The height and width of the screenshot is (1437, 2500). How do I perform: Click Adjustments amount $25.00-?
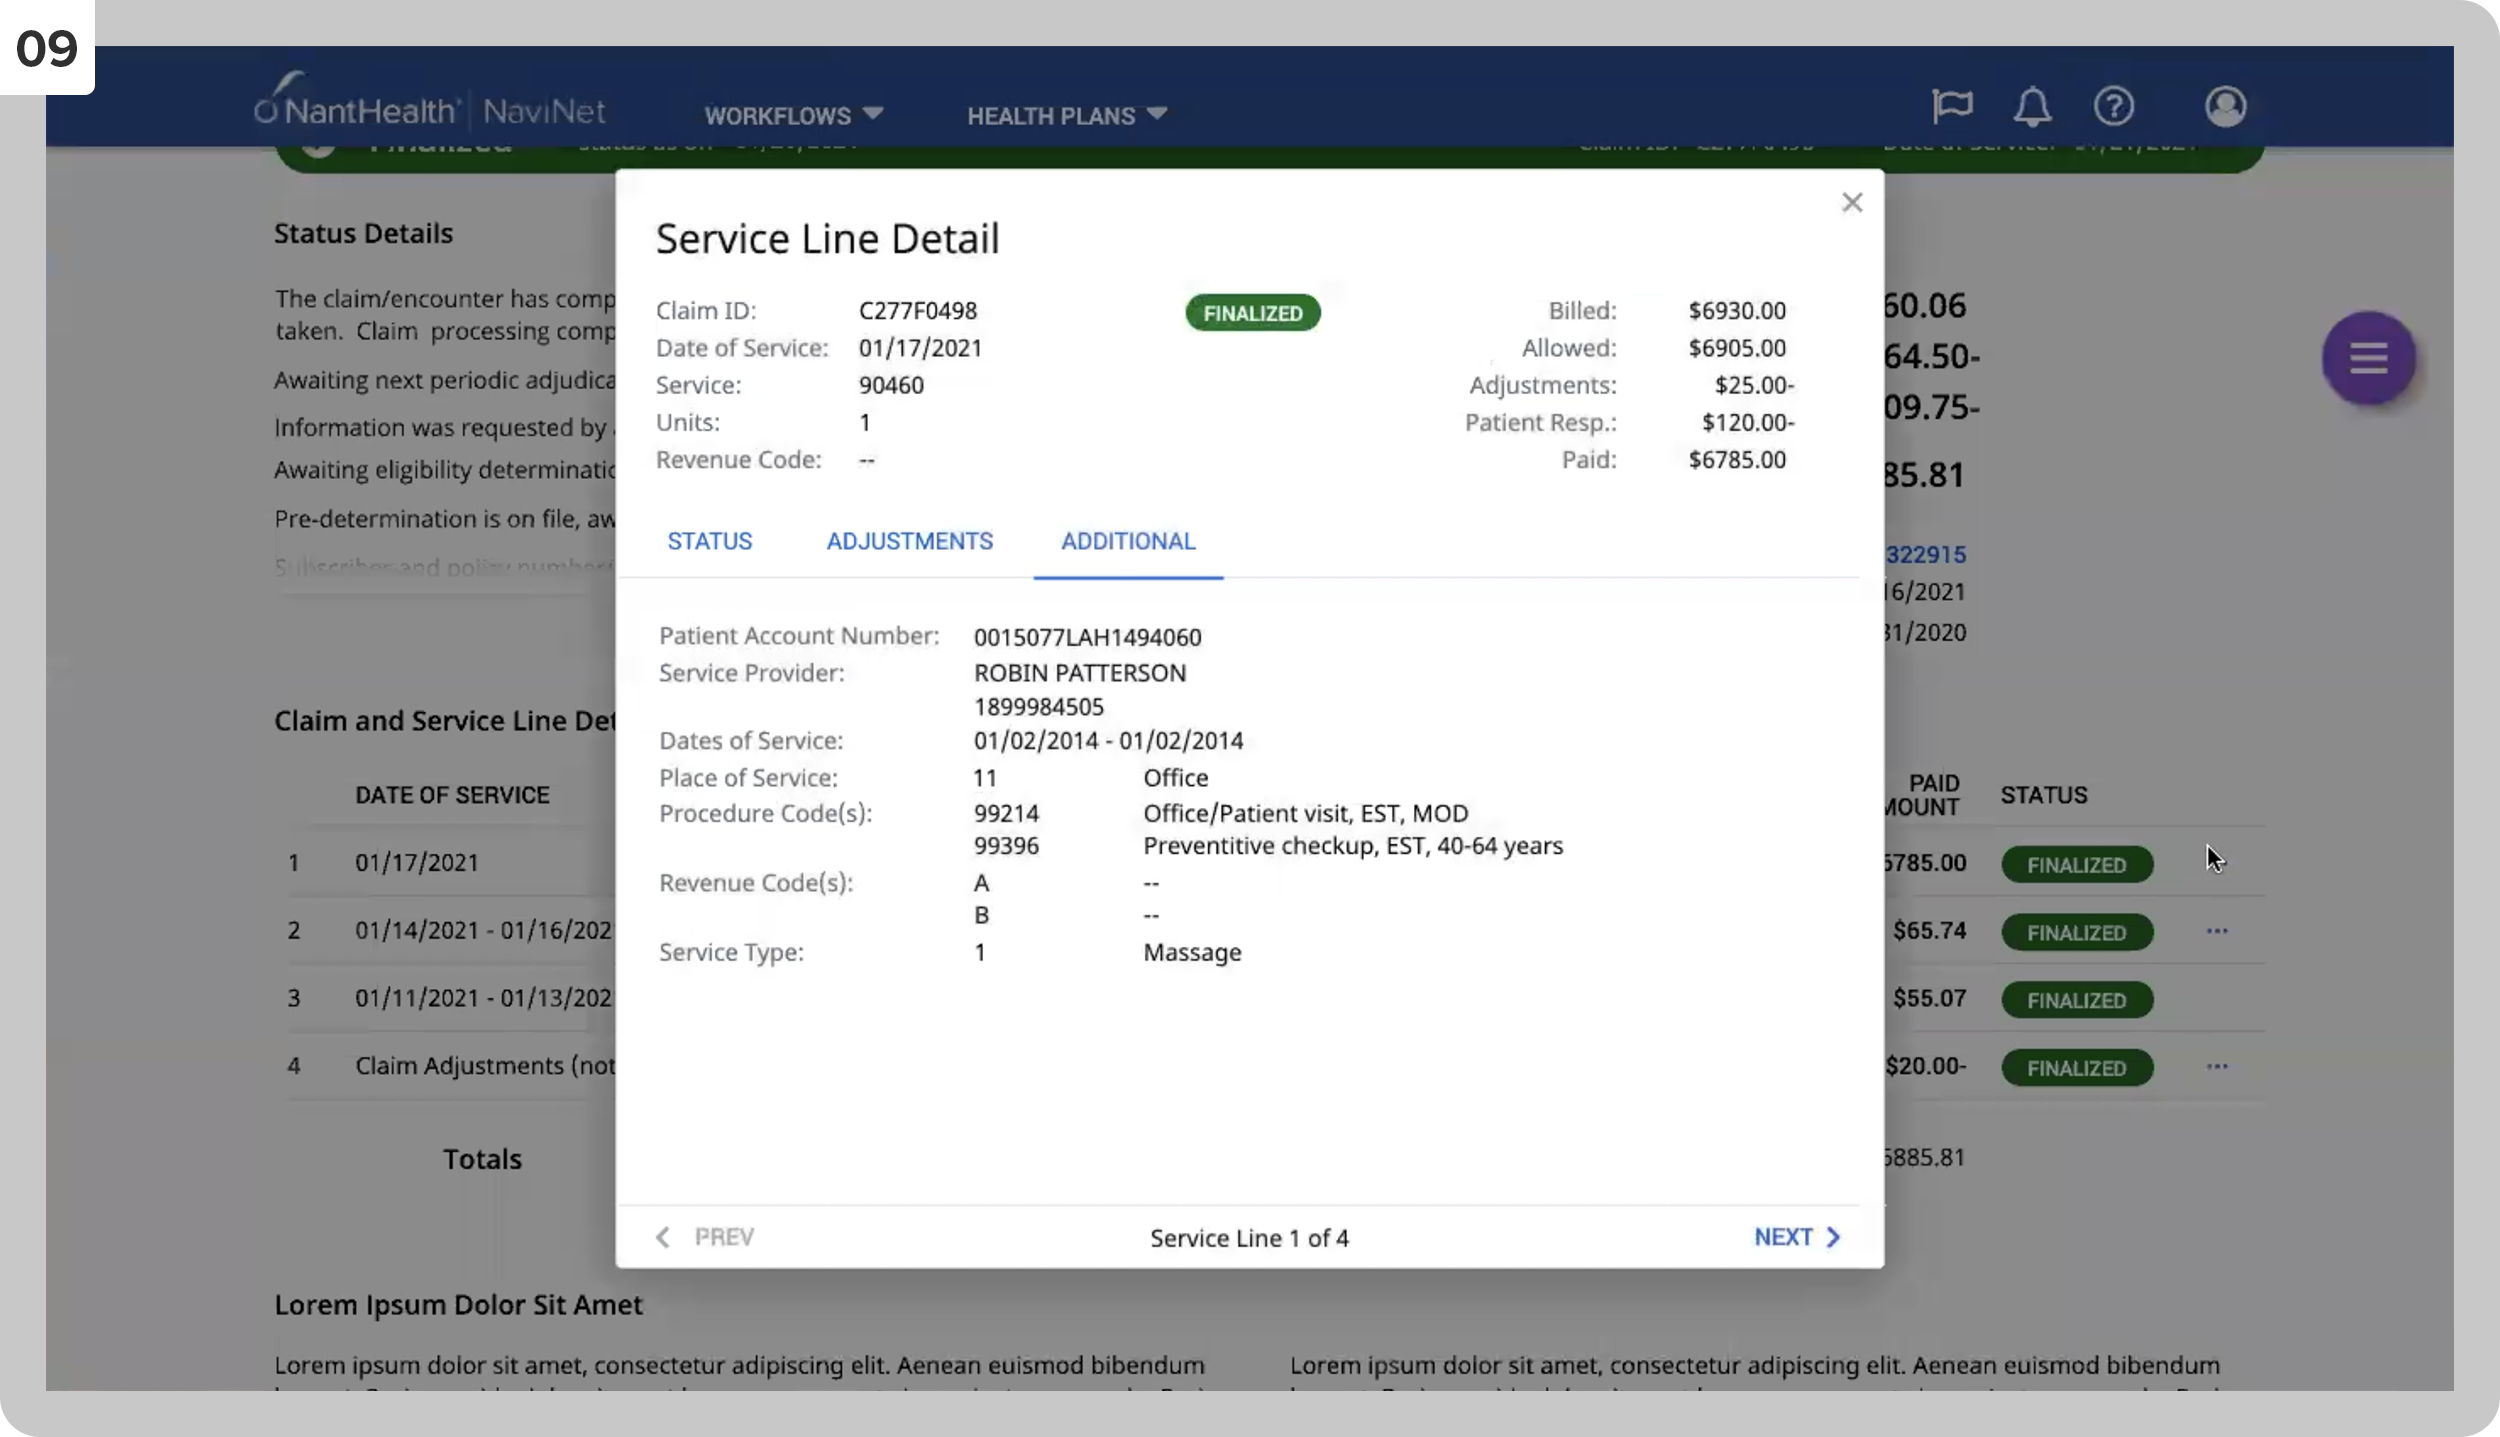coord(1754,385)
